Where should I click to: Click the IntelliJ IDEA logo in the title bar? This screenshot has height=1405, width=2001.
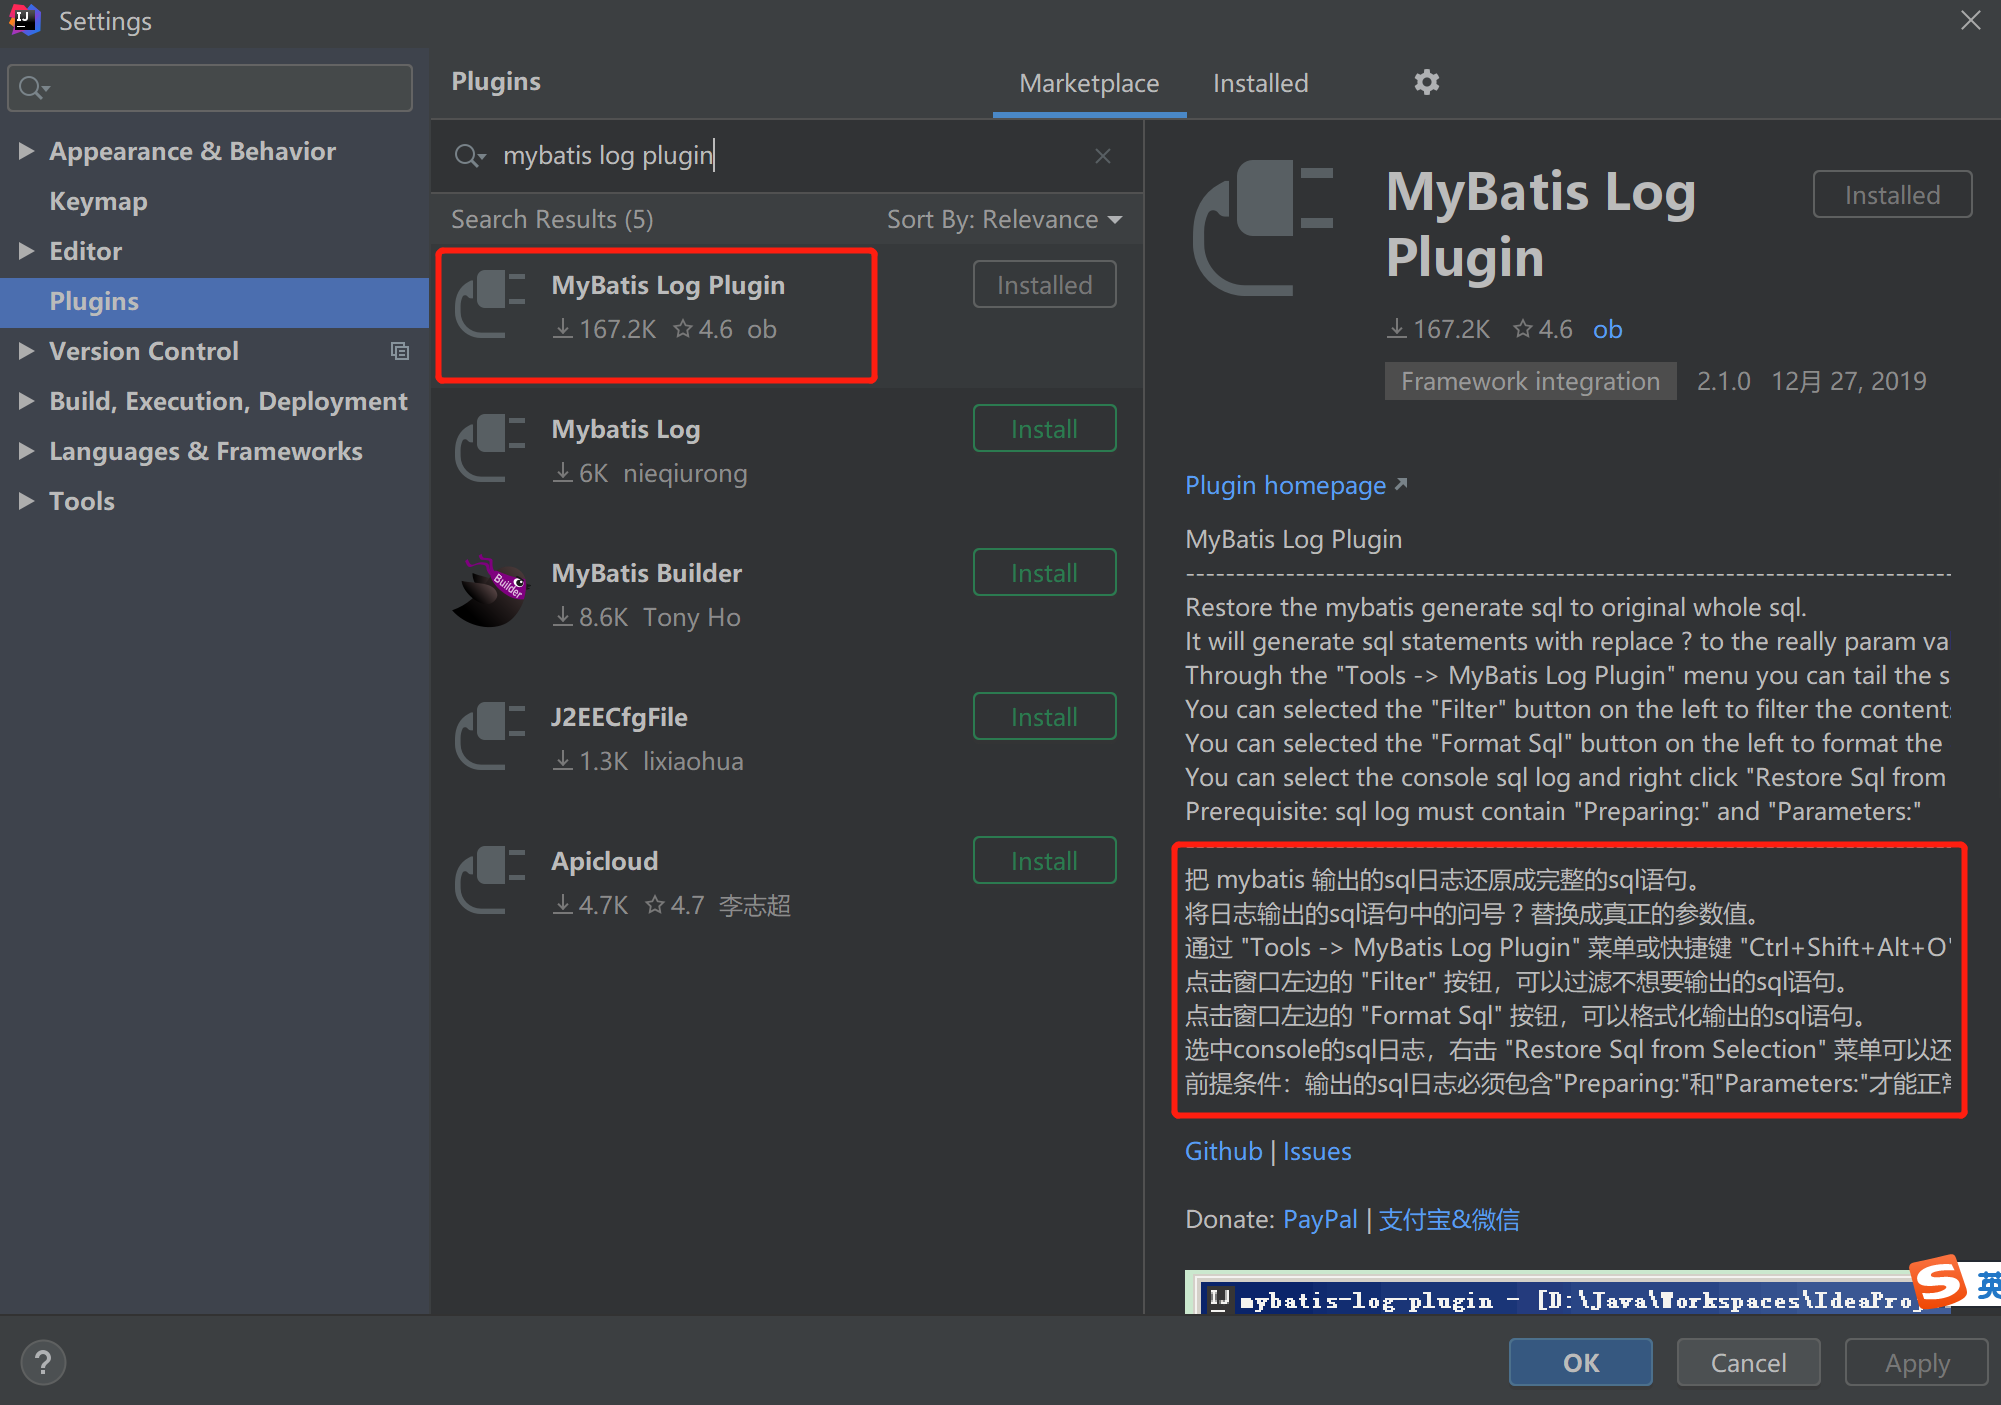(24, 20)
